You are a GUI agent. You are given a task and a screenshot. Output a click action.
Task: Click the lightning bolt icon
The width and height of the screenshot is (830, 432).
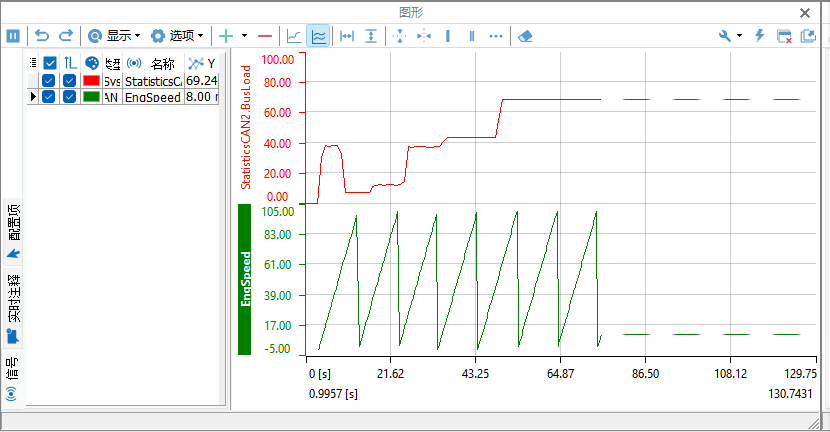click(759, 35)
